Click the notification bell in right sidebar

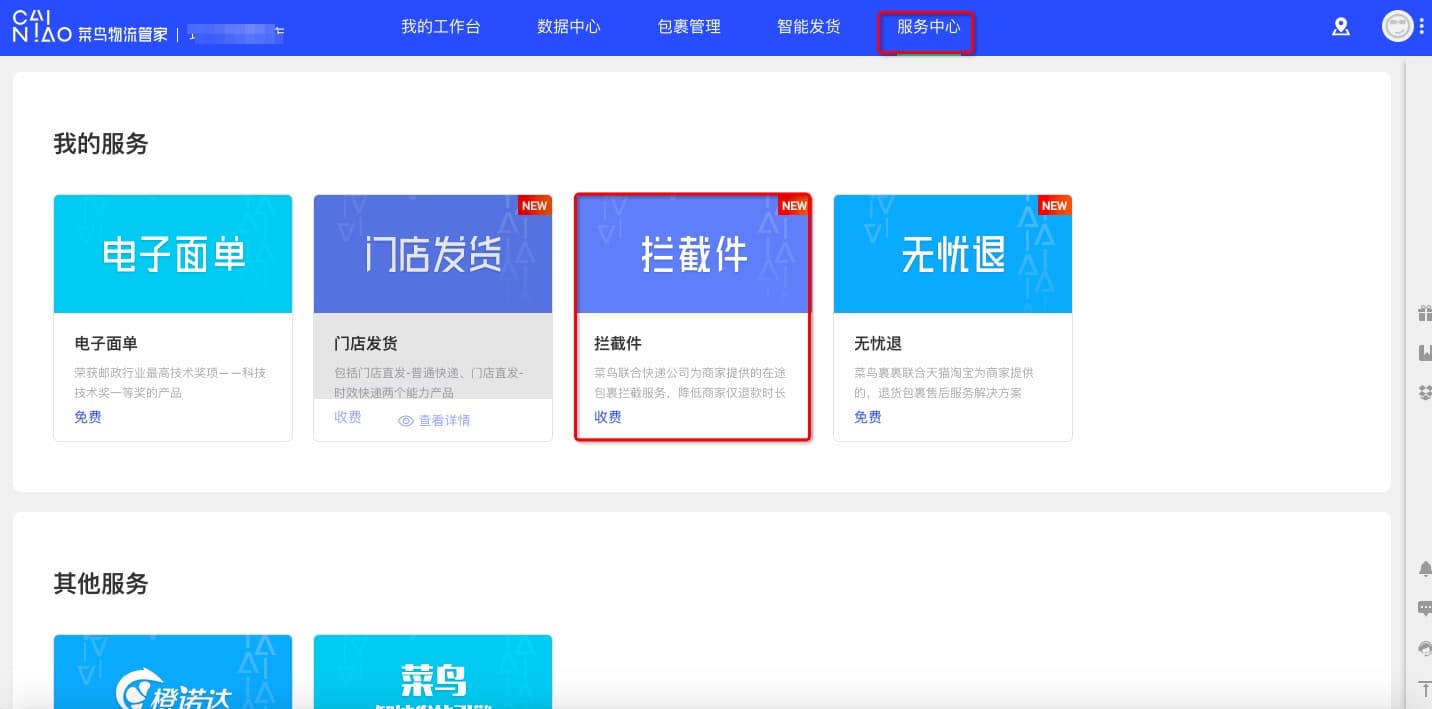coord(1425,569)
